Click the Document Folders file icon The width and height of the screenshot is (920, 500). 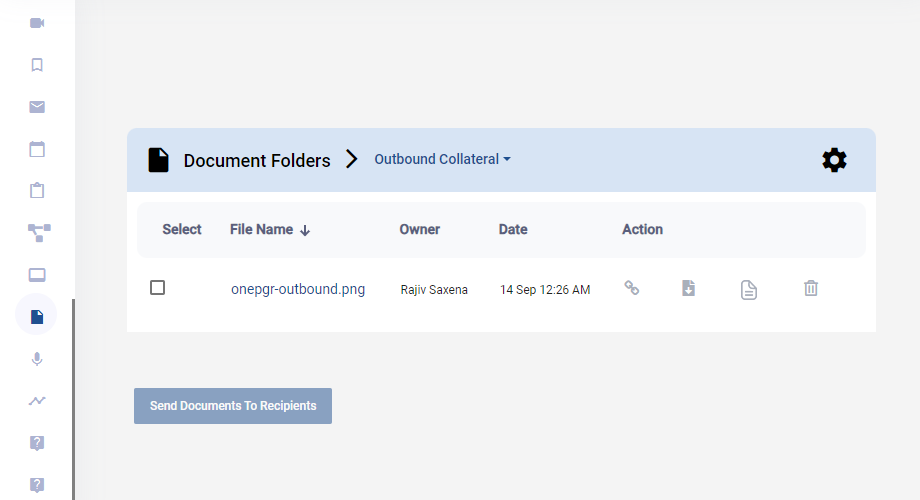click(x=158, y=160)
